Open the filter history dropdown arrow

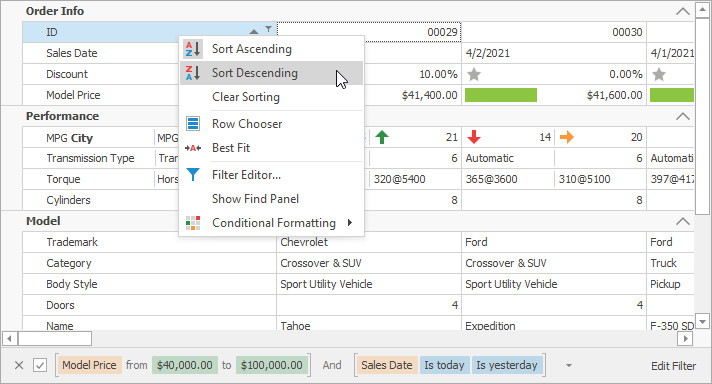(569, 365)
